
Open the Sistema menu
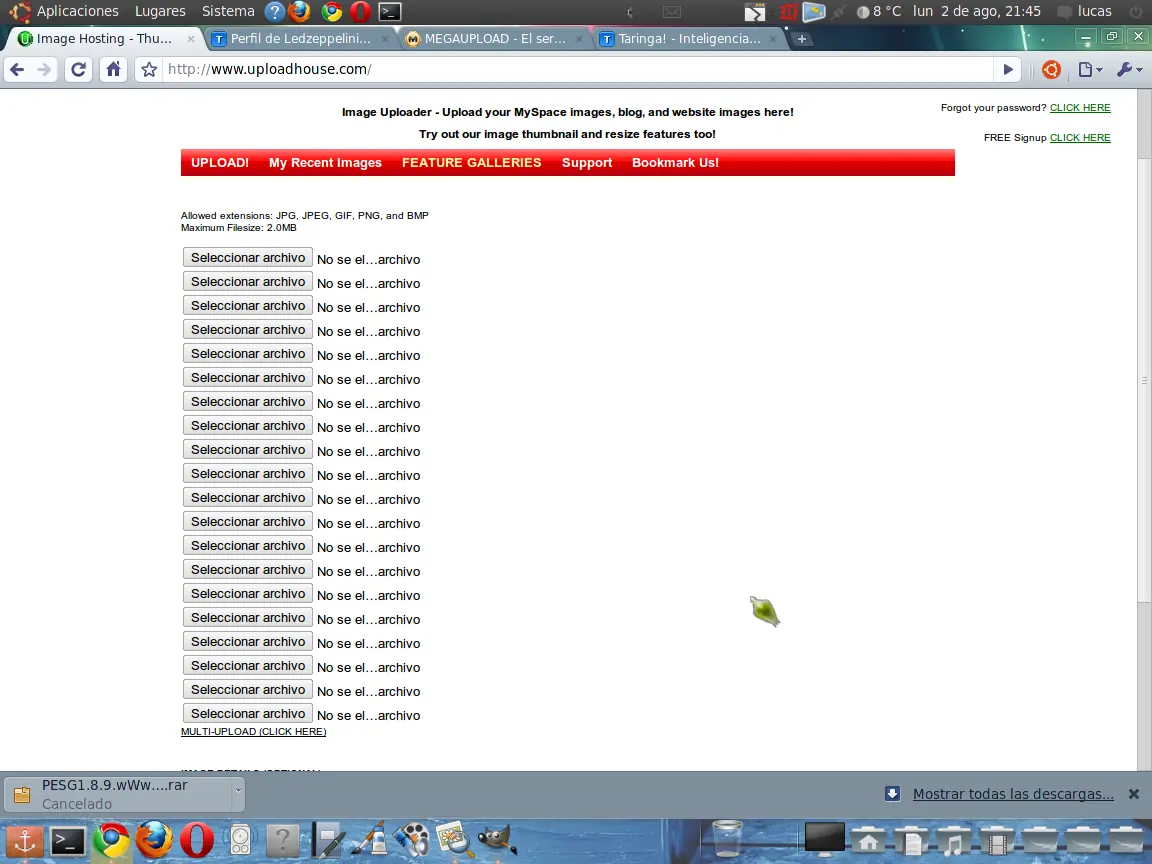coord(228,11)
